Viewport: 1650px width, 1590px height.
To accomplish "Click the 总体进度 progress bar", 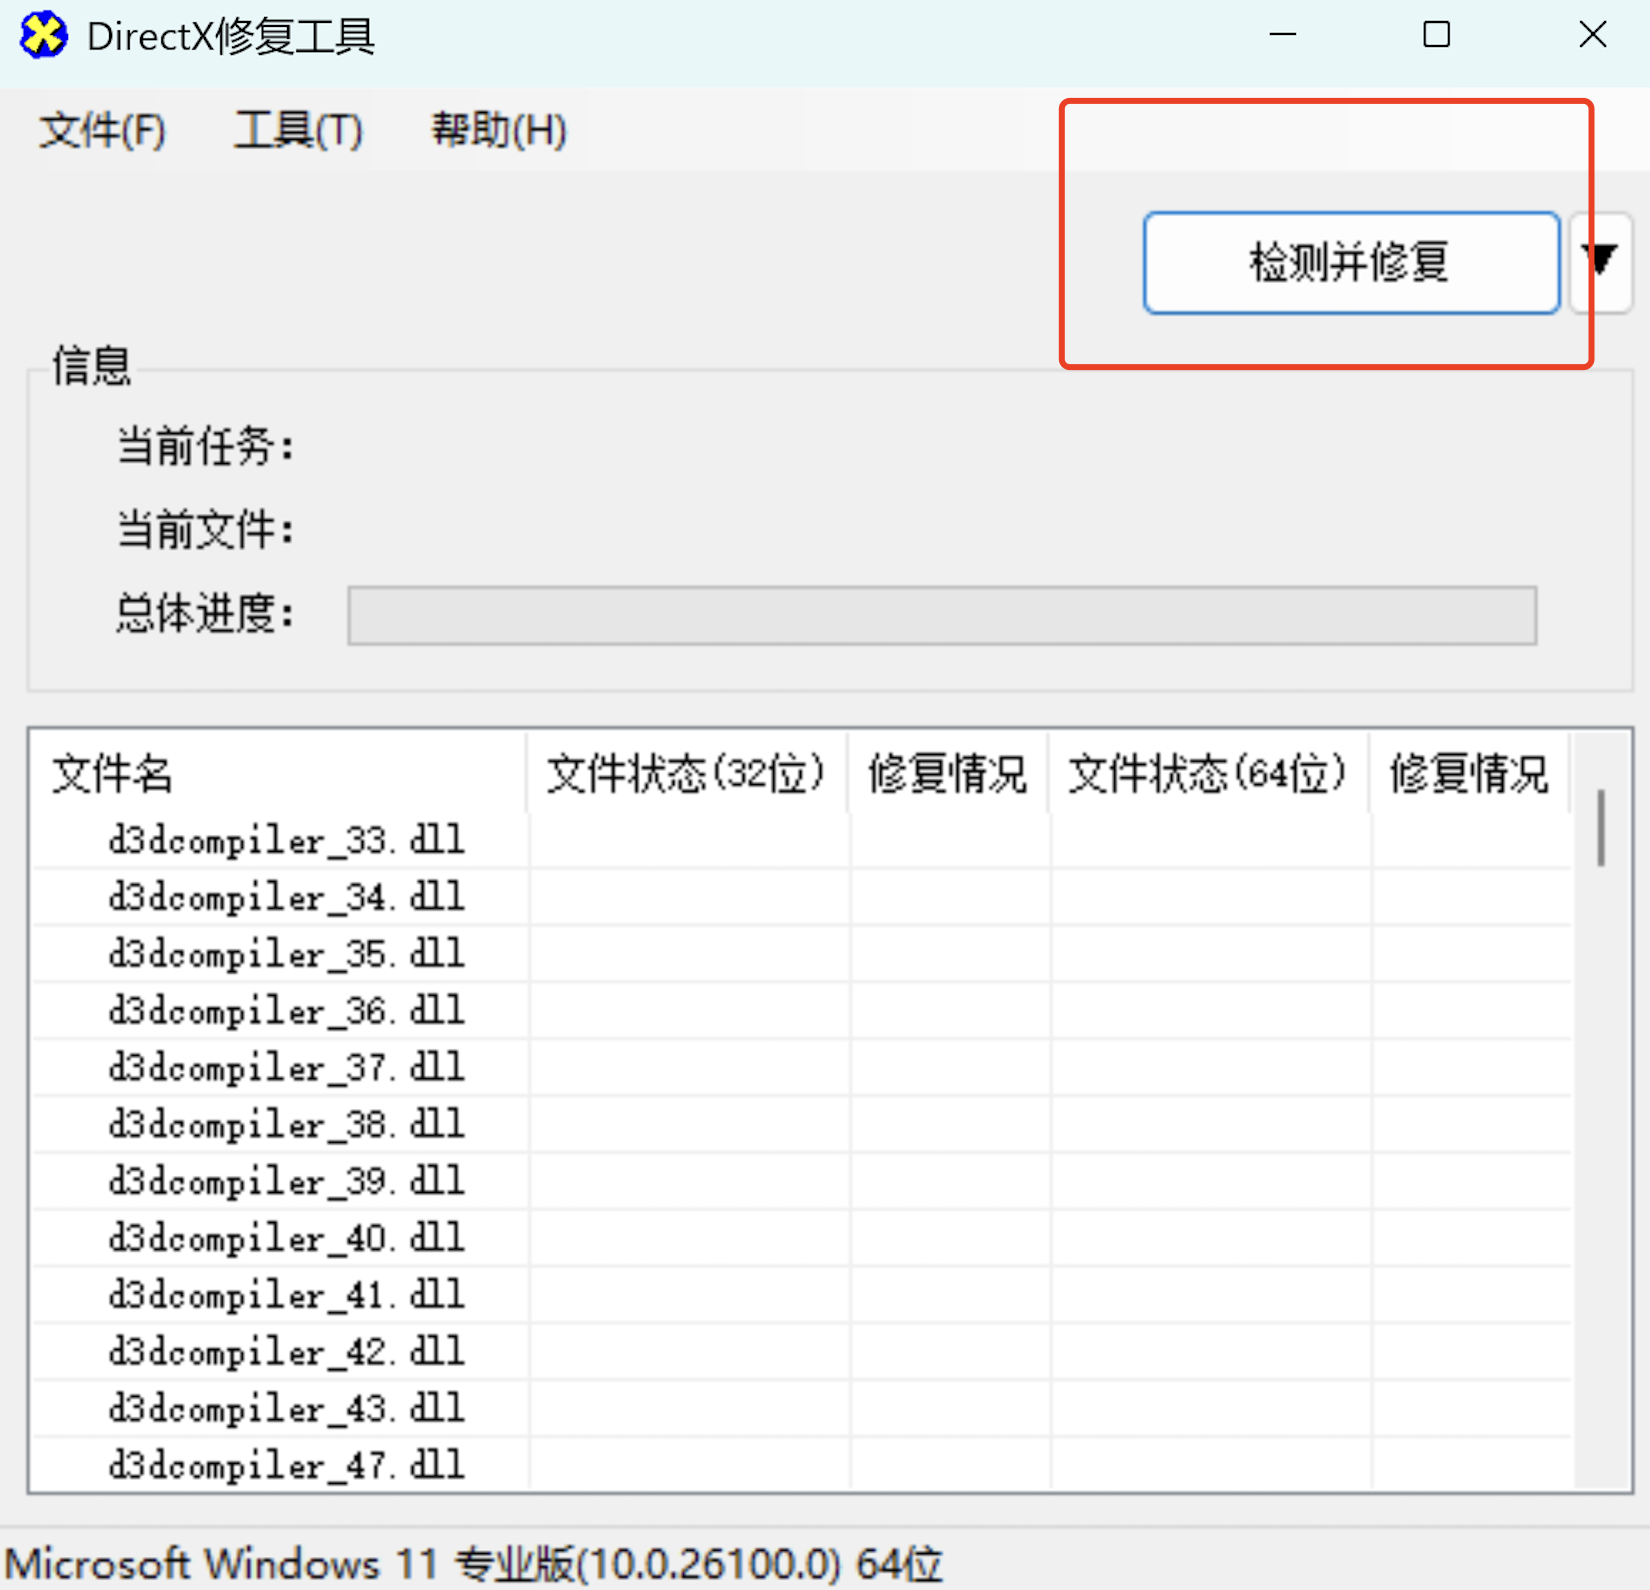I will 940,616.
